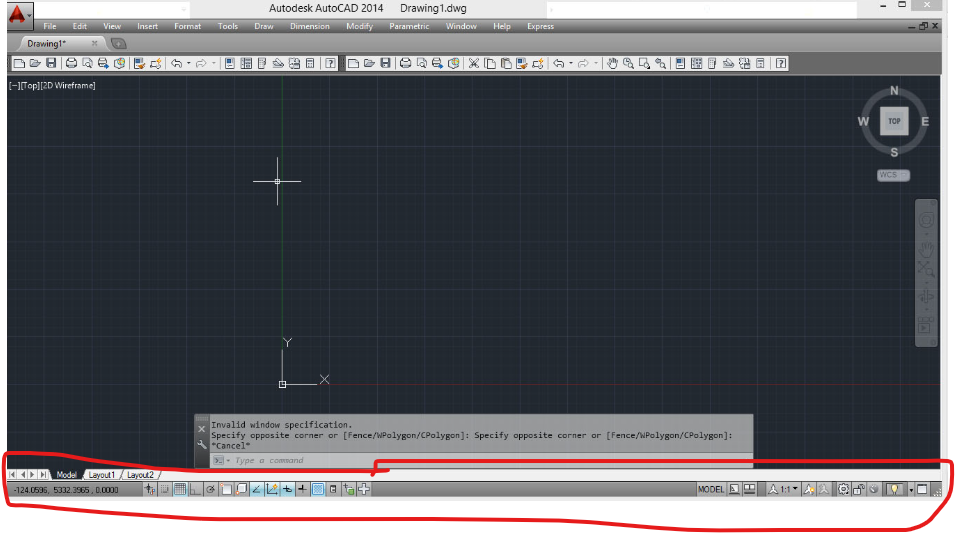Open WCS dropdown under ViewCube
Viewport: 955px width, 534px height.
904,175
